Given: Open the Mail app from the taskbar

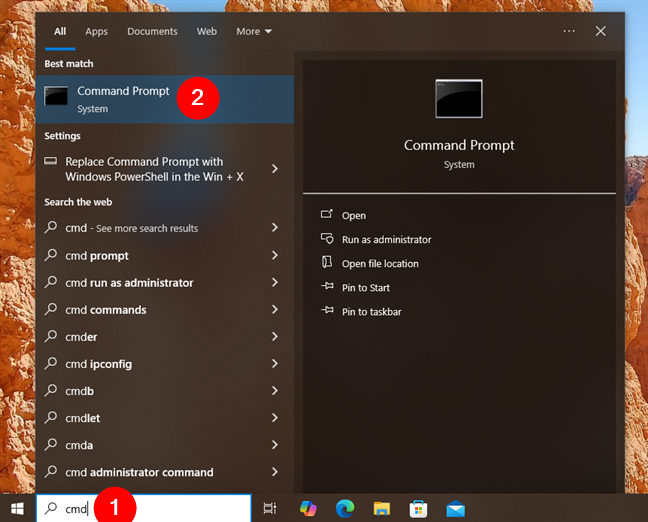Looking at the screenshot, I should tap(456, 509).
